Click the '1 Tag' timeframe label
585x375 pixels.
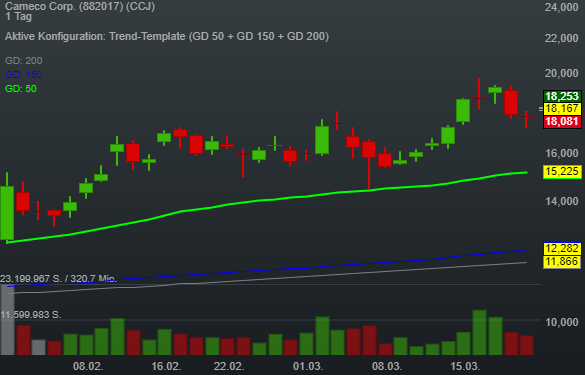pyautogui.click(x=18, y=16)
